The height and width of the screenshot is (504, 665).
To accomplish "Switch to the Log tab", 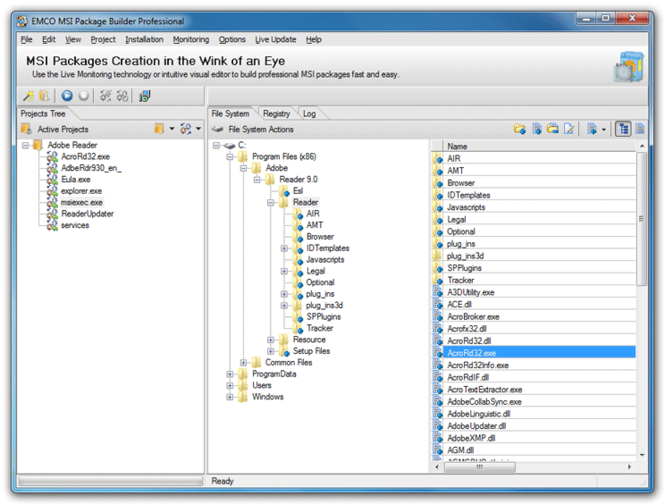I will [309, 114].
